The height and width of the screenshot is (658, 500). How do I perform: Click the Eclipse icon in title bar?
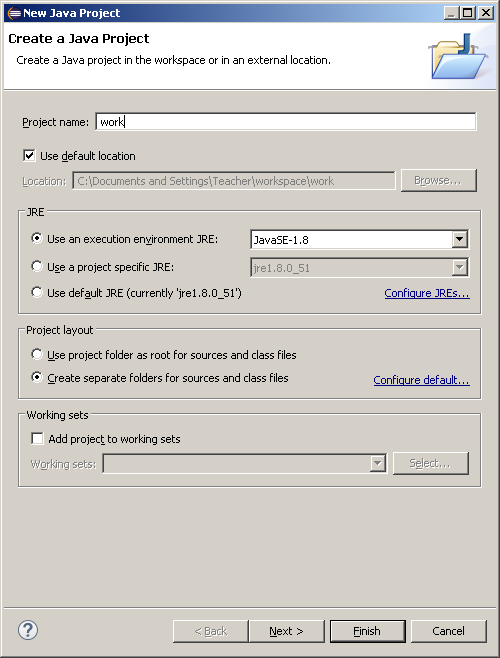point(13,13)
